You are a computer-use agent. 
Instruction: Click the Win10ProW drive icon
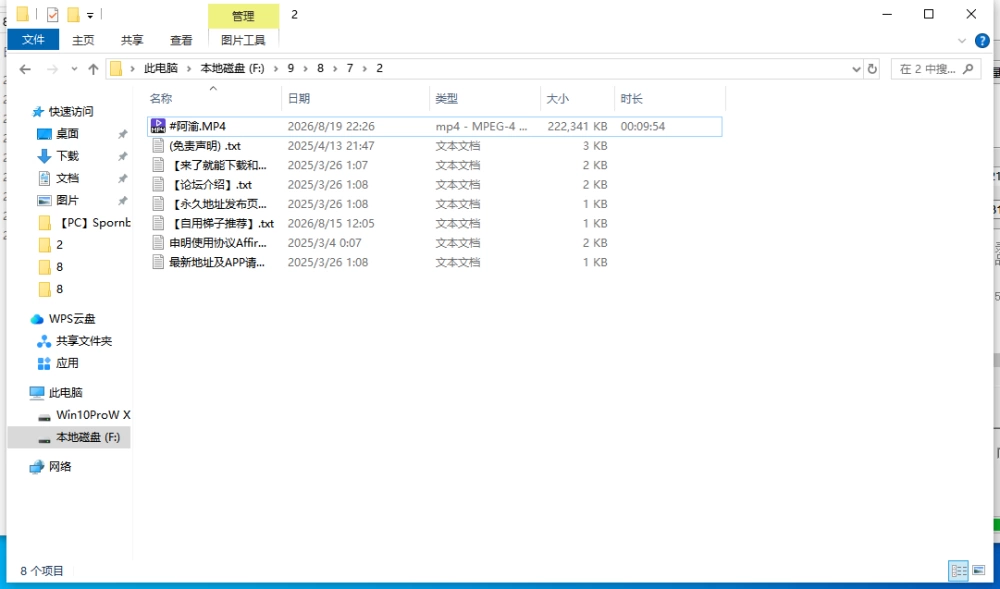pos(44,416)
